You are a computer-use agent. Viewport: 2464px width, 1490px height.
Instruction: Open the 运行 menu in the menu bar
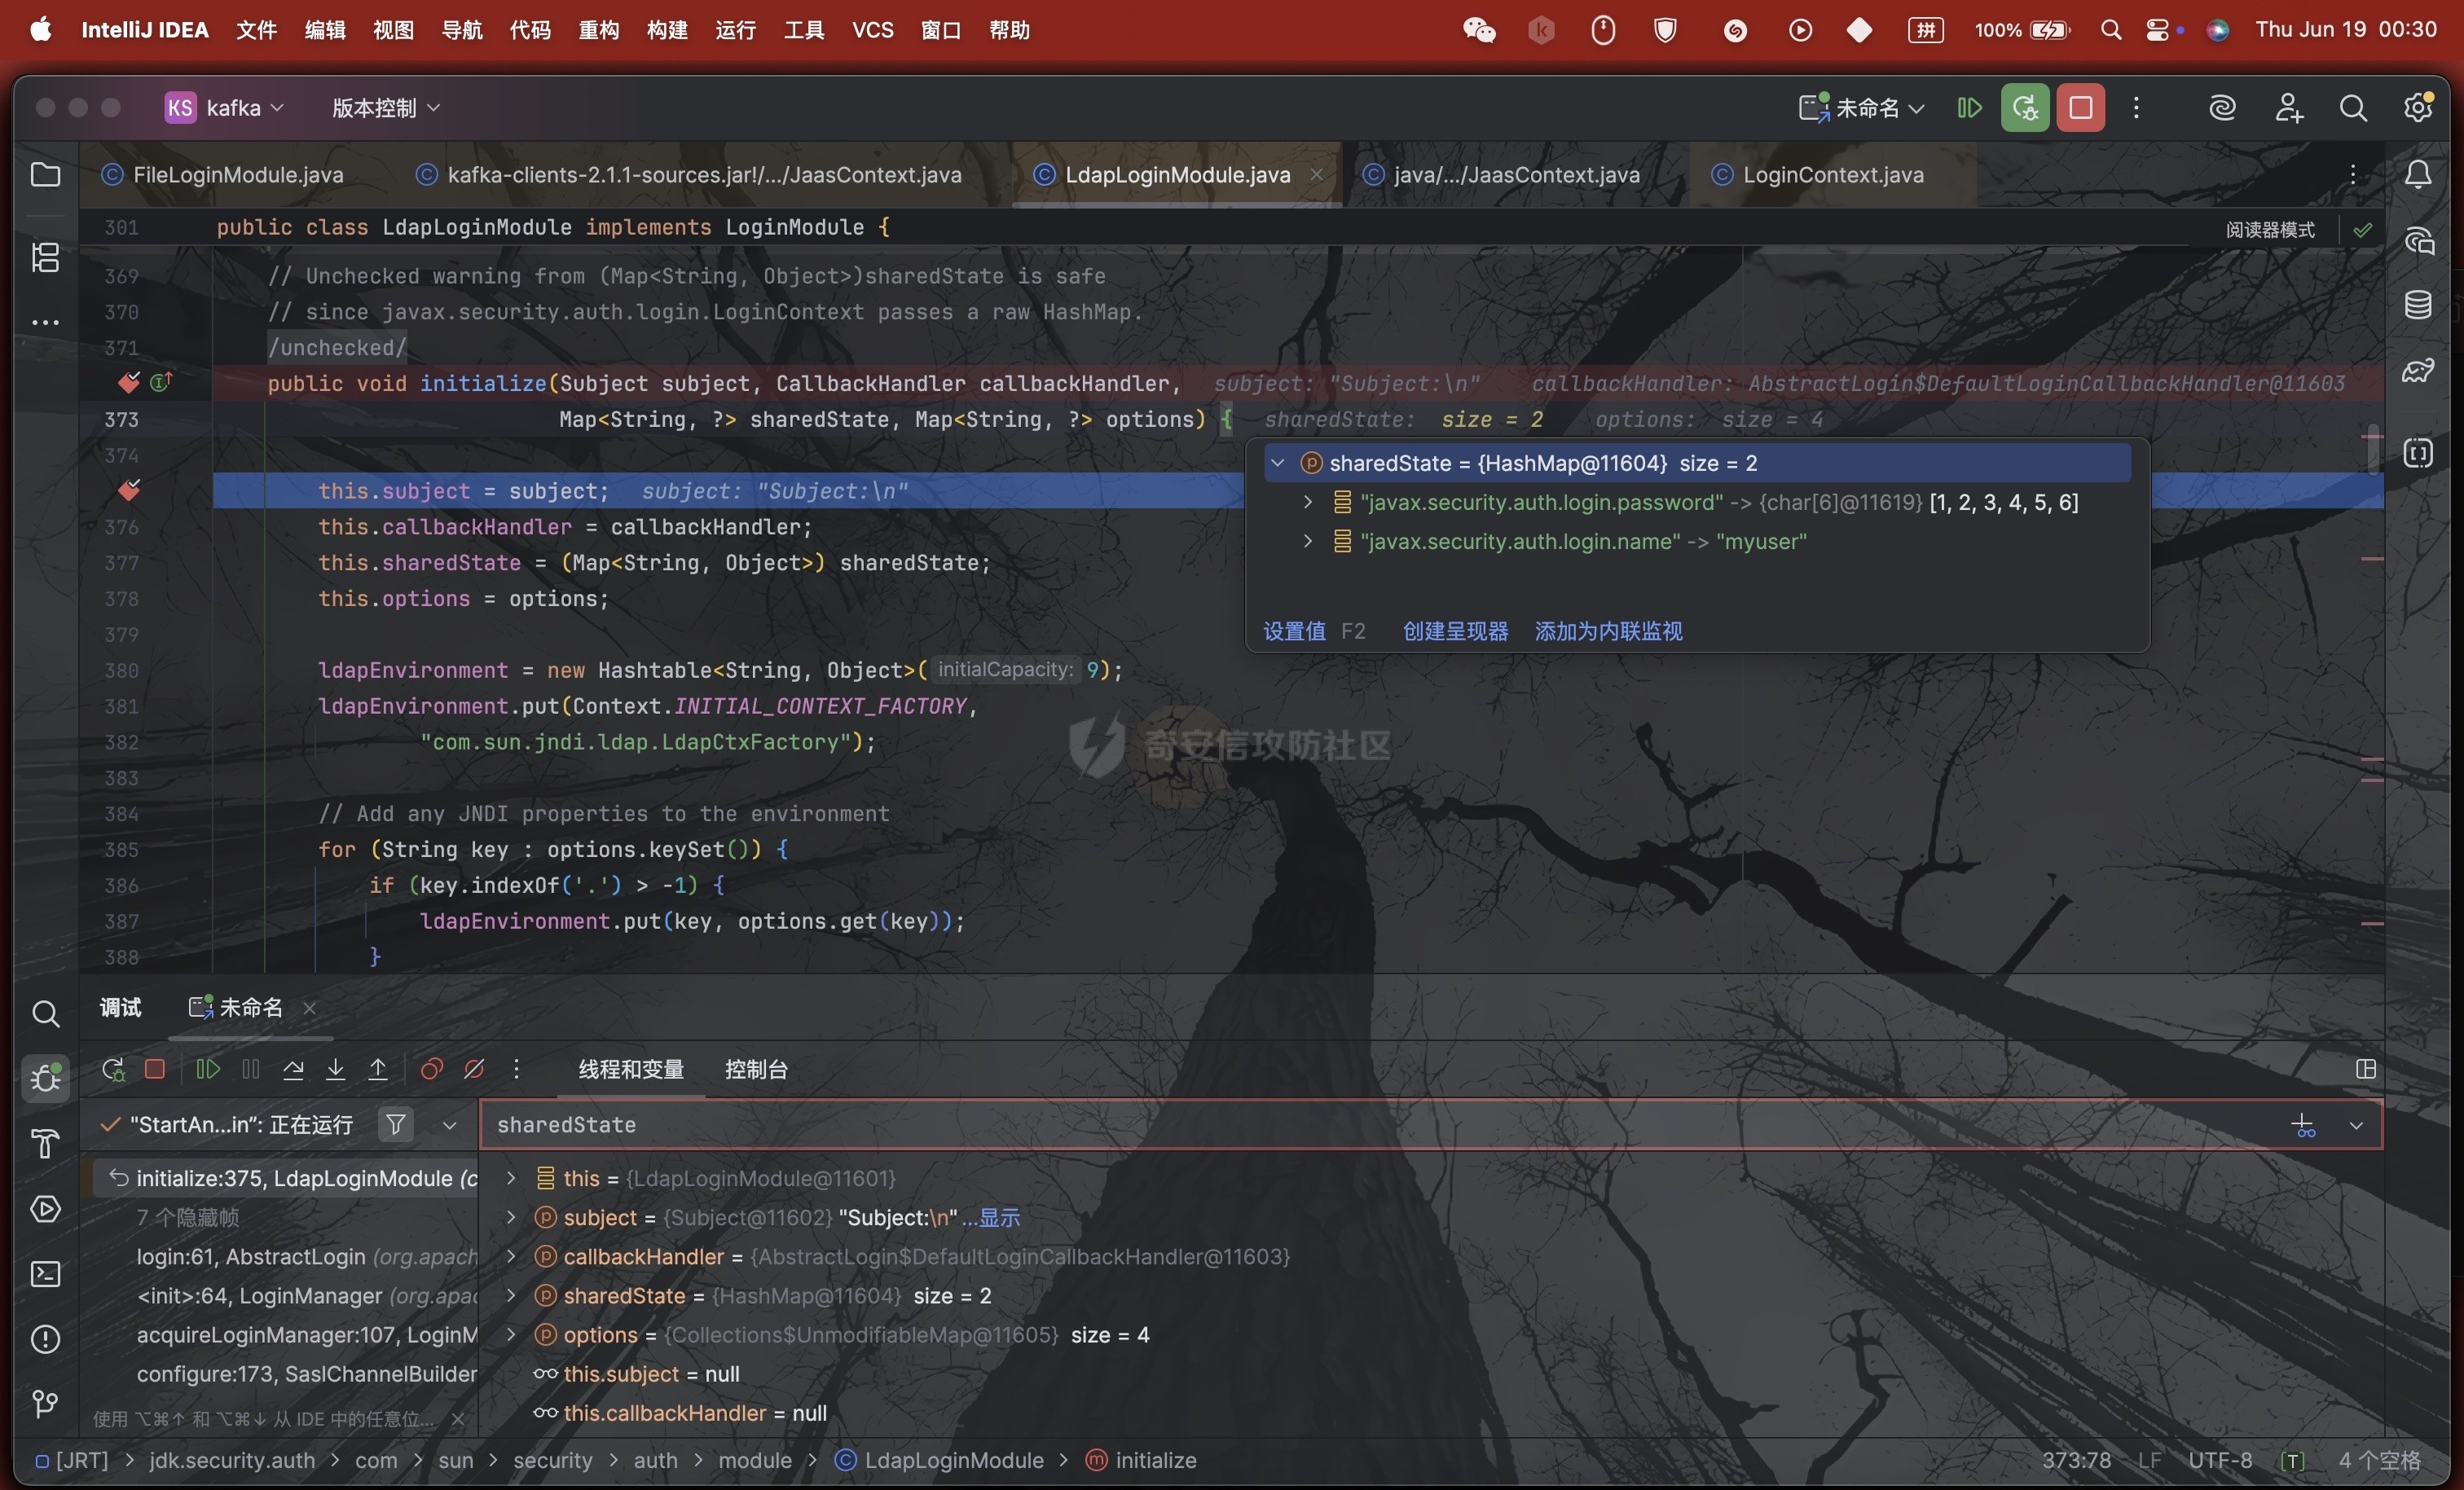click(735, 30)
